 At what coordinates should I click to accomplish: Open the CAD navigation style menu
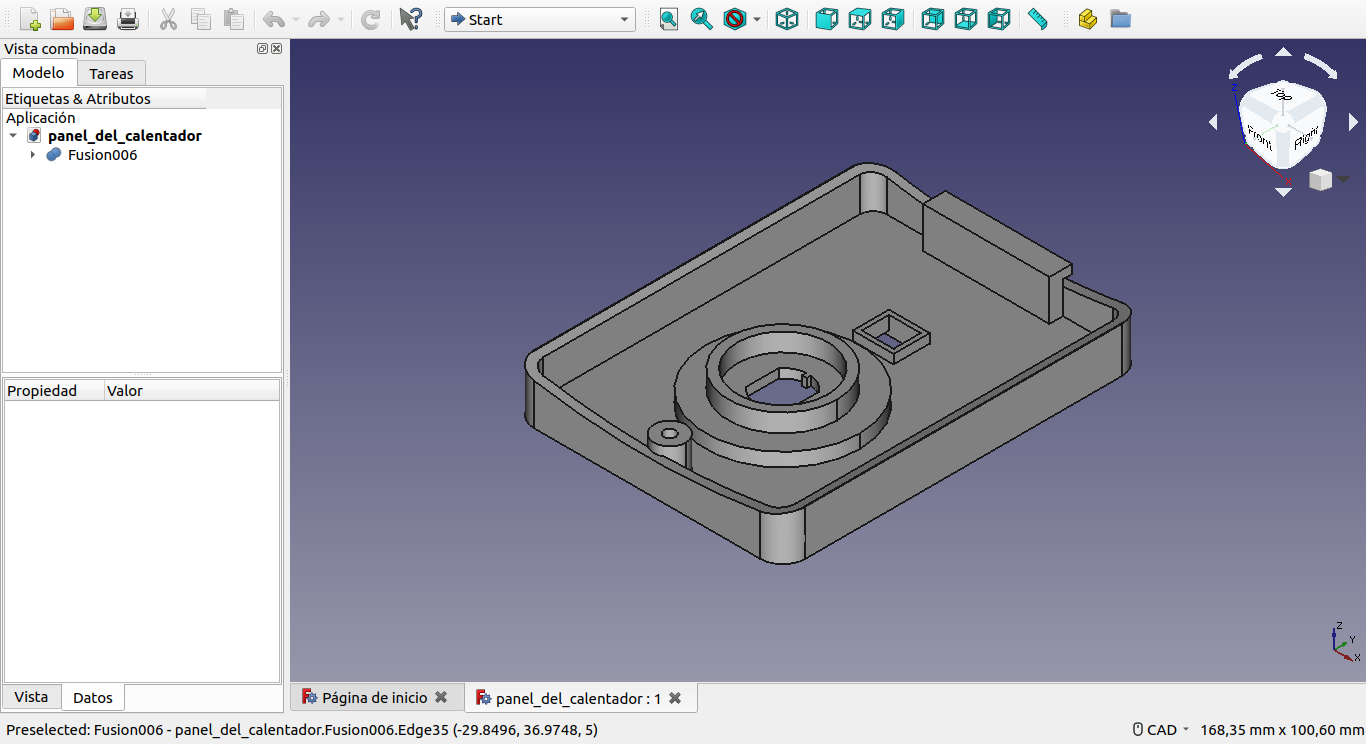point(1161,730)
